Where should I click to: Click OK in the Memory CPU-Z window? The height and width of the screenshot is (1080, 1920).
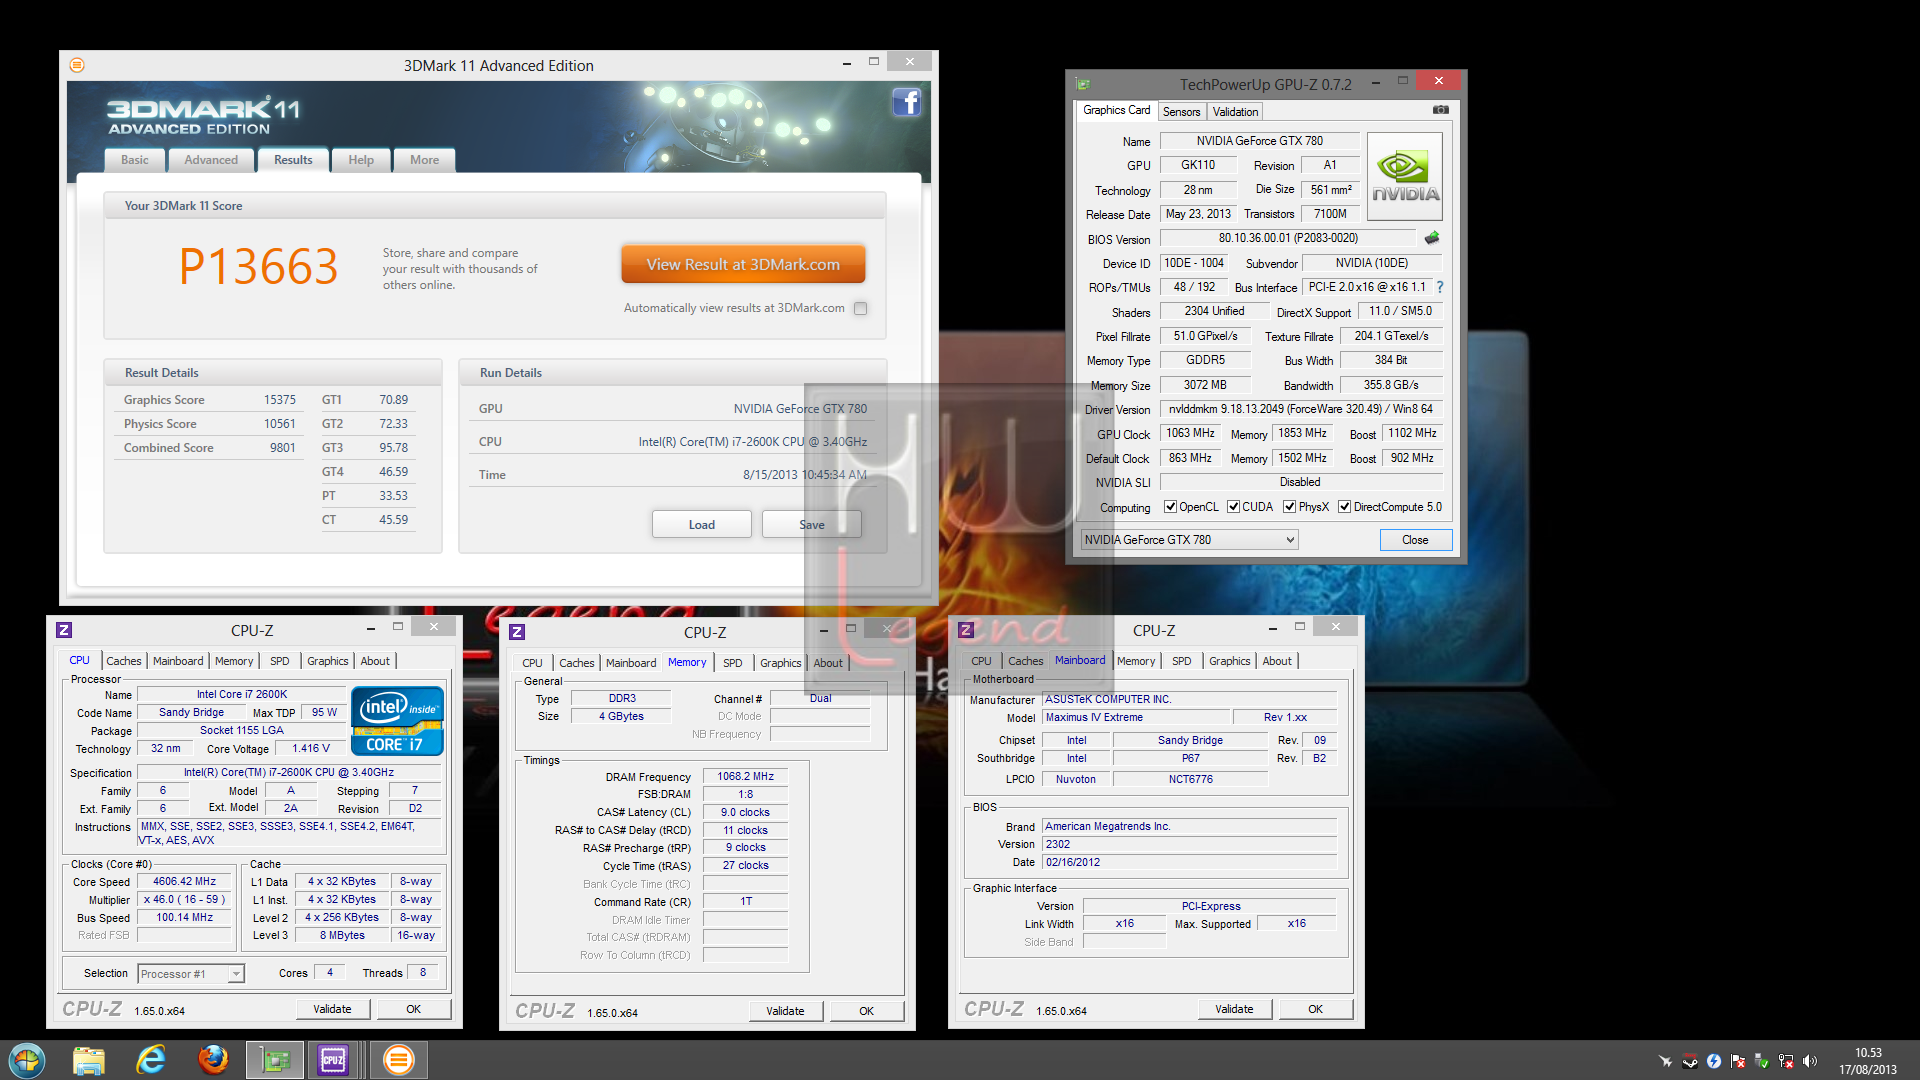(x=866, y=1011)
